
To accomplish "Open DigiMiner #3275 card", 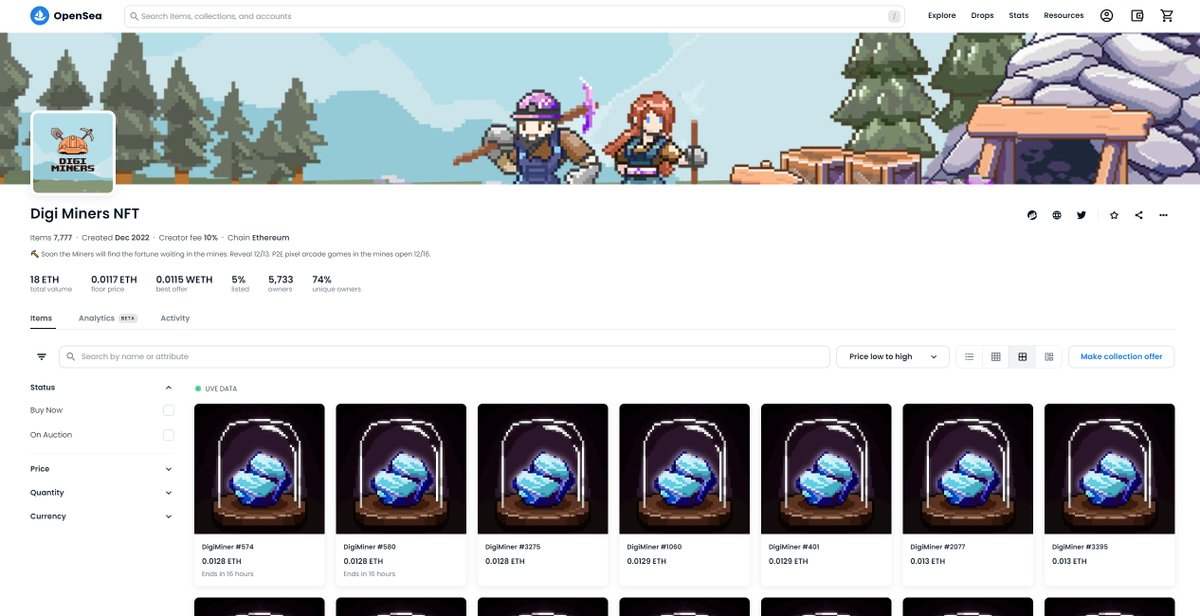I will coord(543,494).
